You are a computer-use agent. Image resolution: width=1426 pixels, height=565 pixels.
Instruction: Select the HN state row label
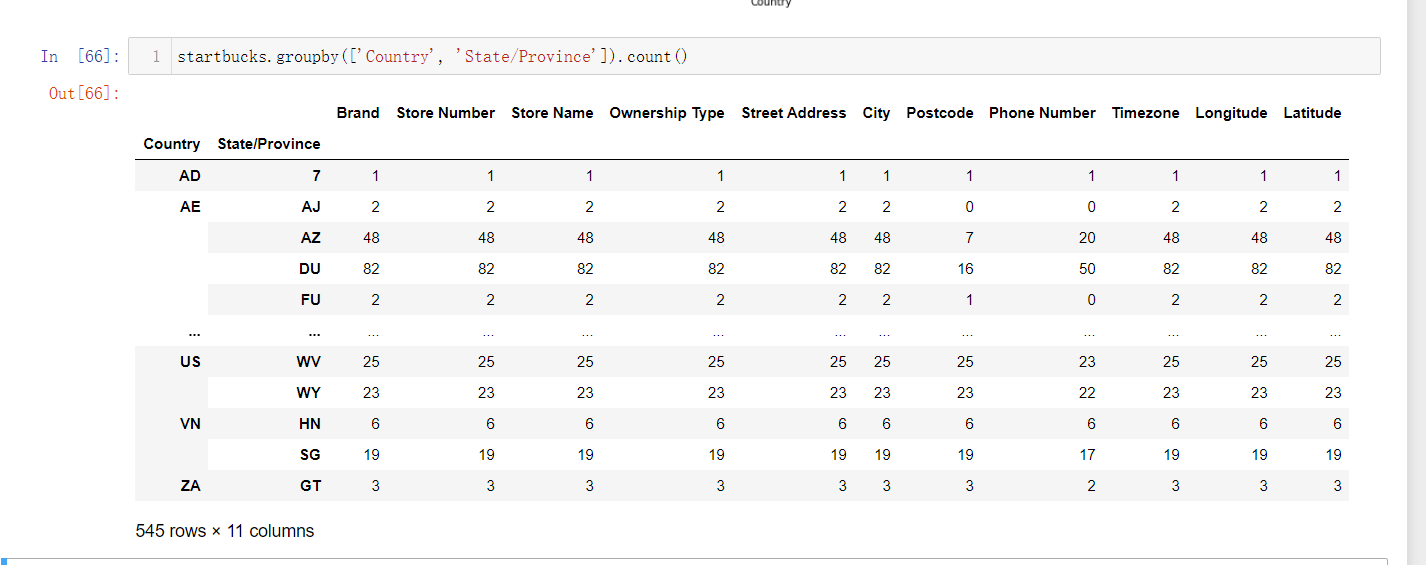310,424
